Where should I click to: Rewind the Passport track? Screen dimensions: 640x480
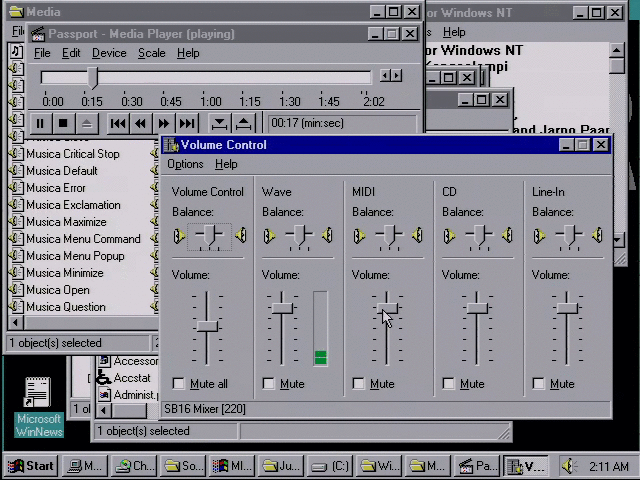coord(141,123)
